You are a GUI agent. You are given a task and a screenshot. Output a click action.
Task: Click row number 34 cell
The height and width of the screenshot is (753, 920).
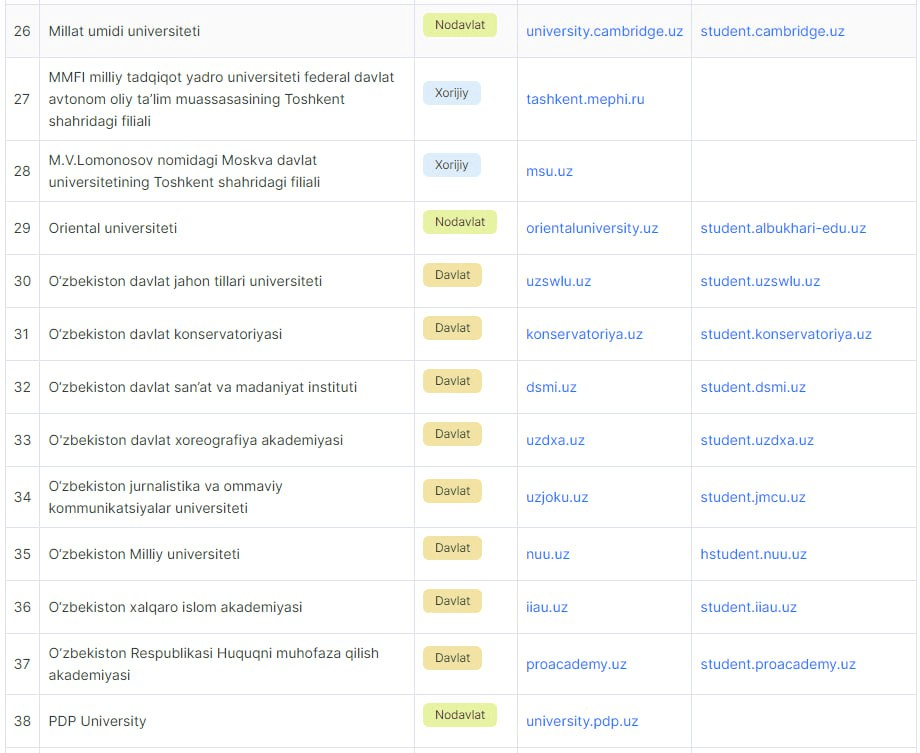[22, 497]
